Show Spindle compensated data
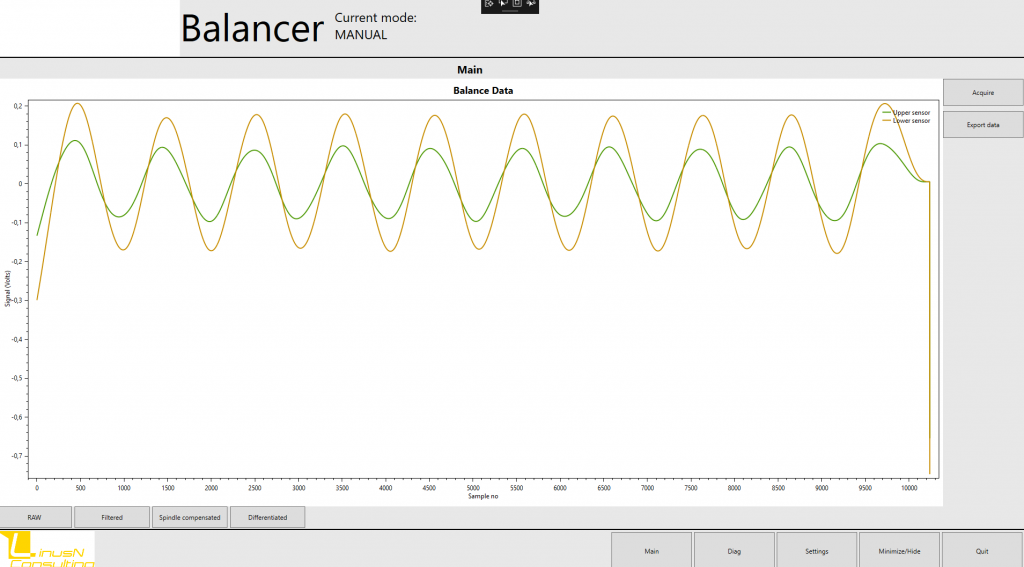 pos(189,517)
